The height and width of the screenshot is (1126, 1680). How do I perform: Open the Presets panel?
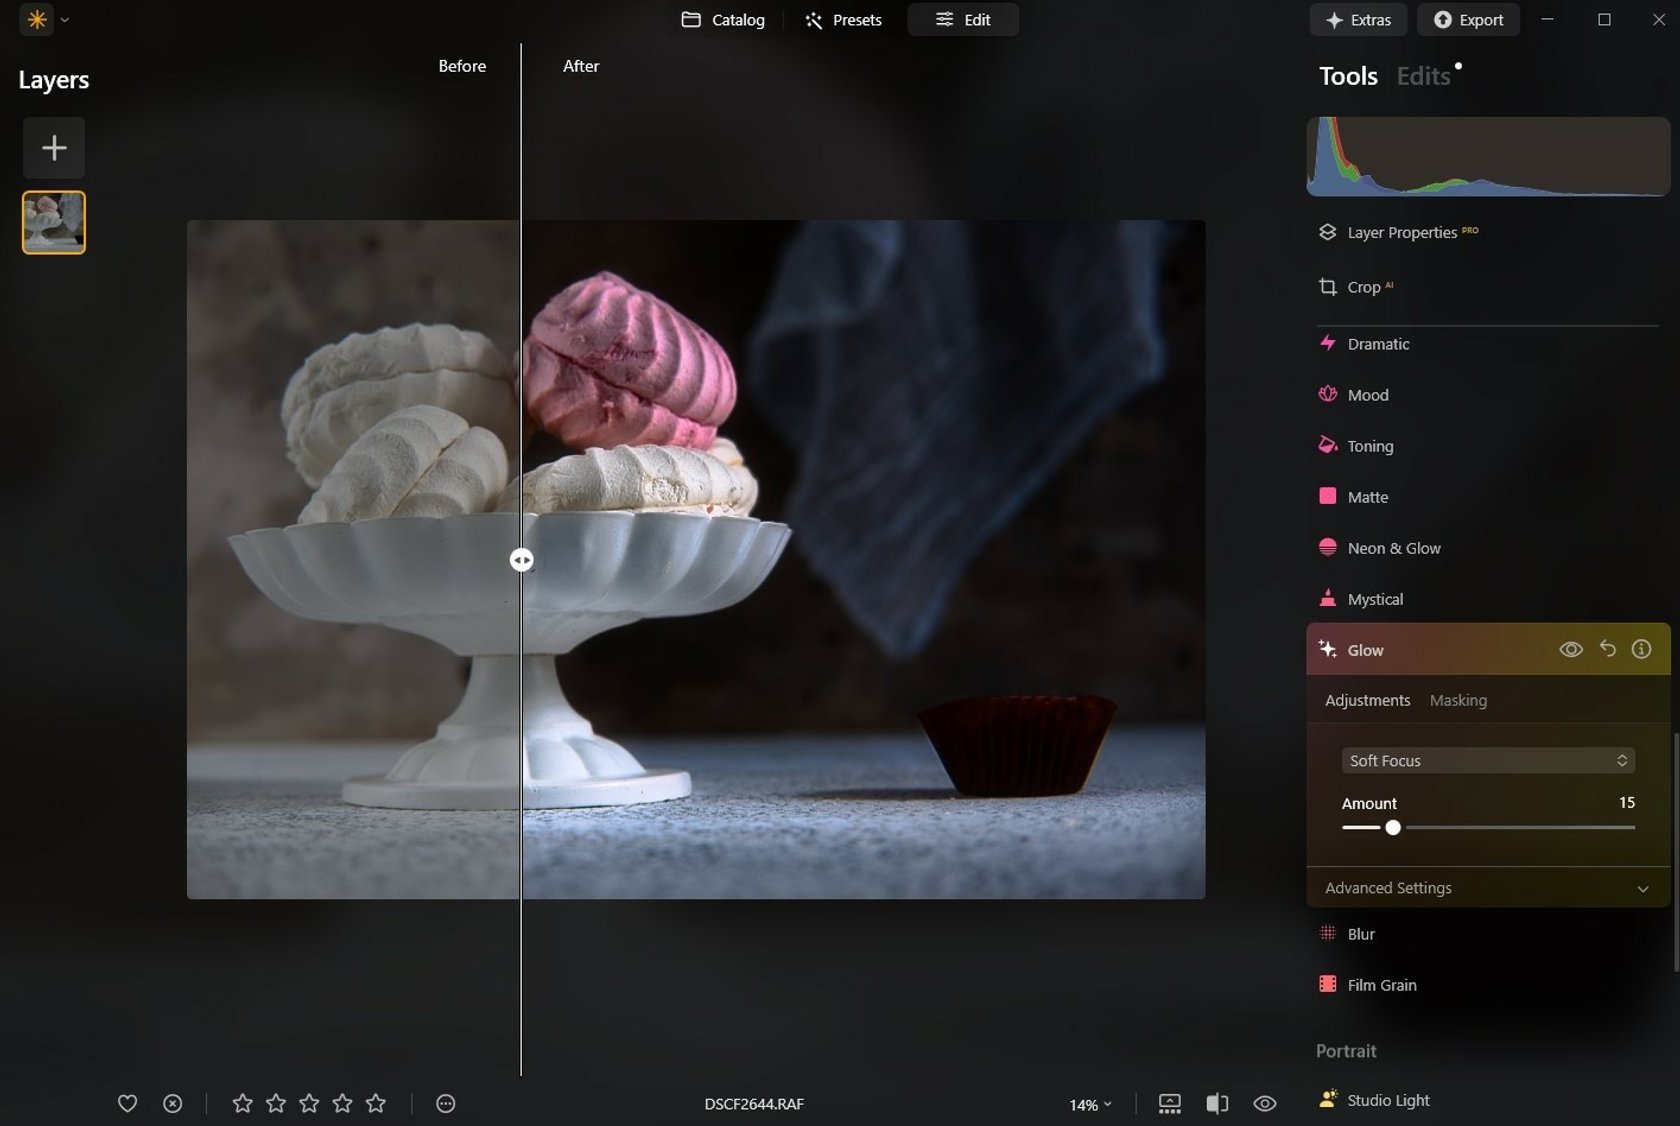point(842,20)
